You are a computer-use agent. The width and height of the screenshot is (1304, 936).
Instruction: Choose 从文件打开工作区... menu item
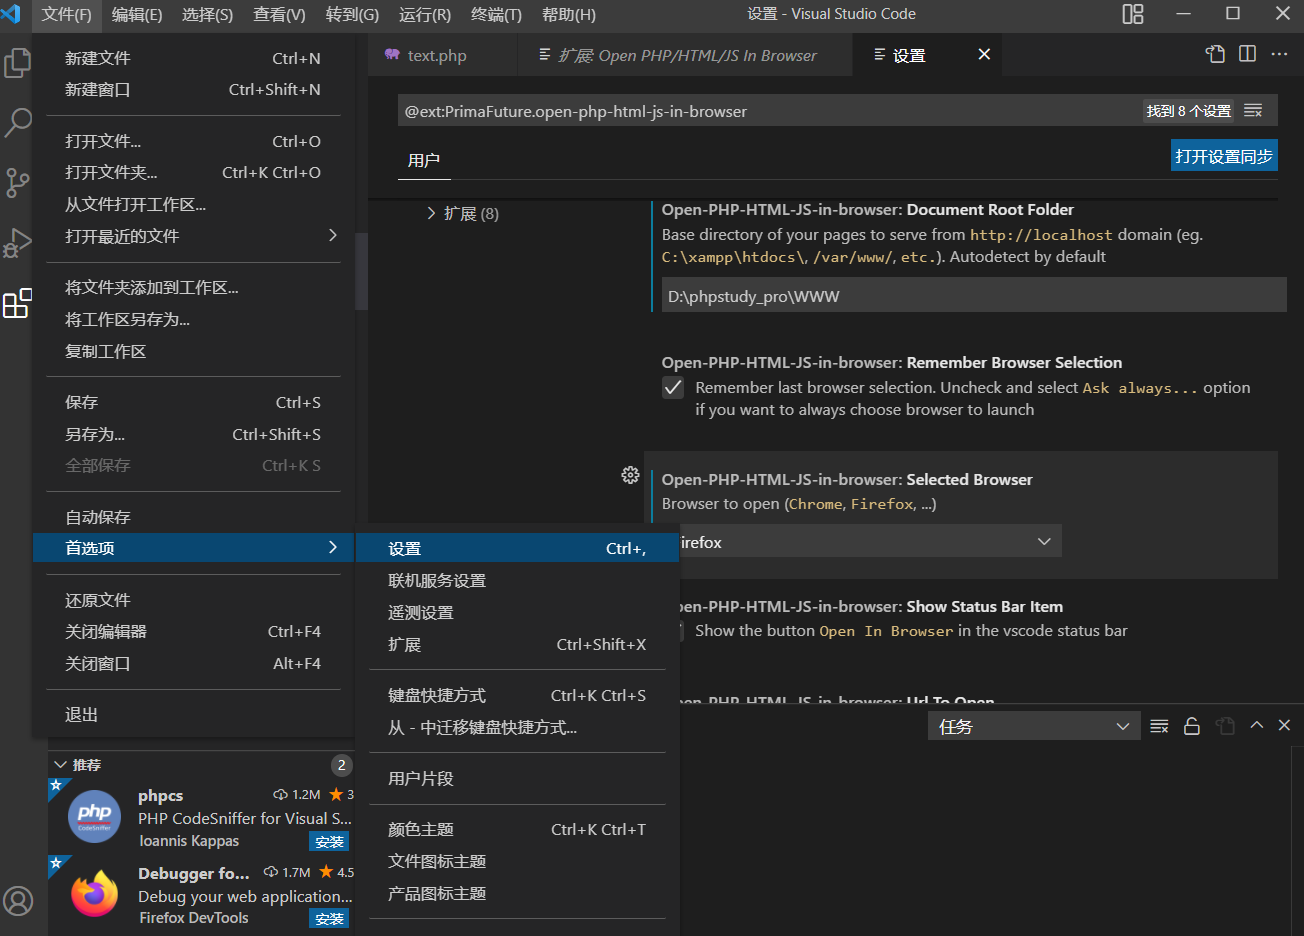[193, 205]
